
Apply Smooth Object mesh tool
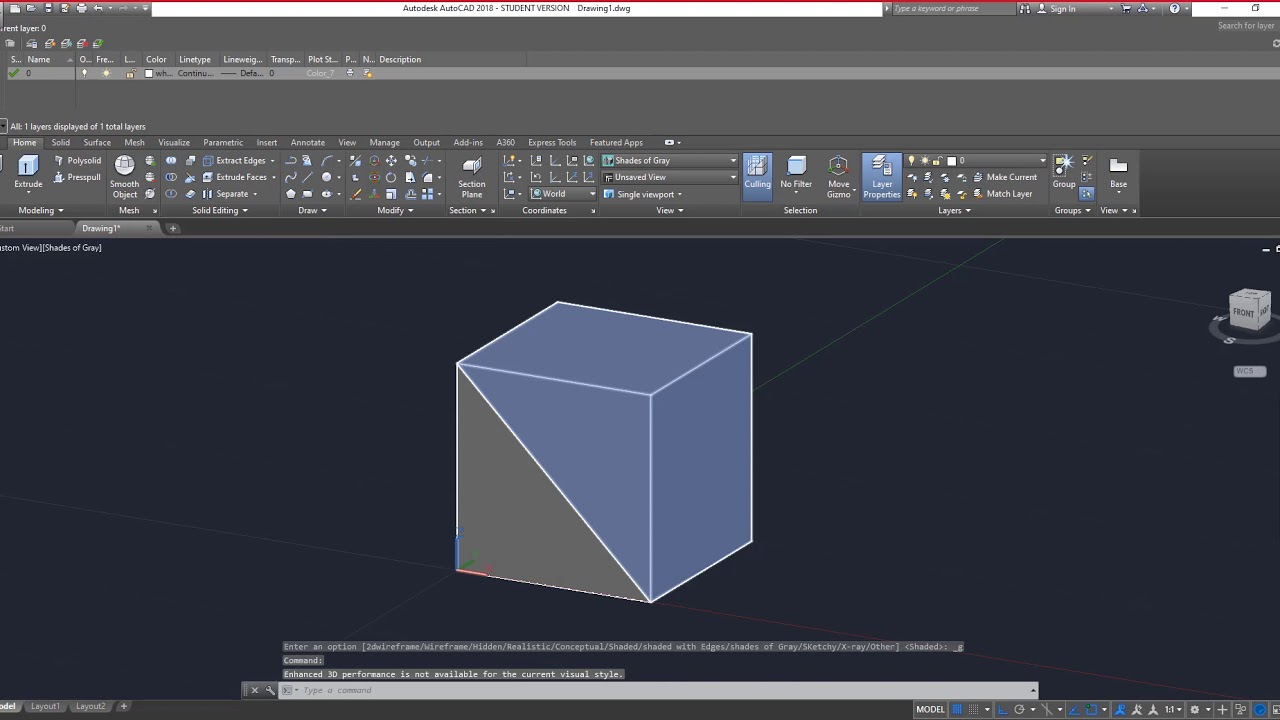click(x=124, y=177)
